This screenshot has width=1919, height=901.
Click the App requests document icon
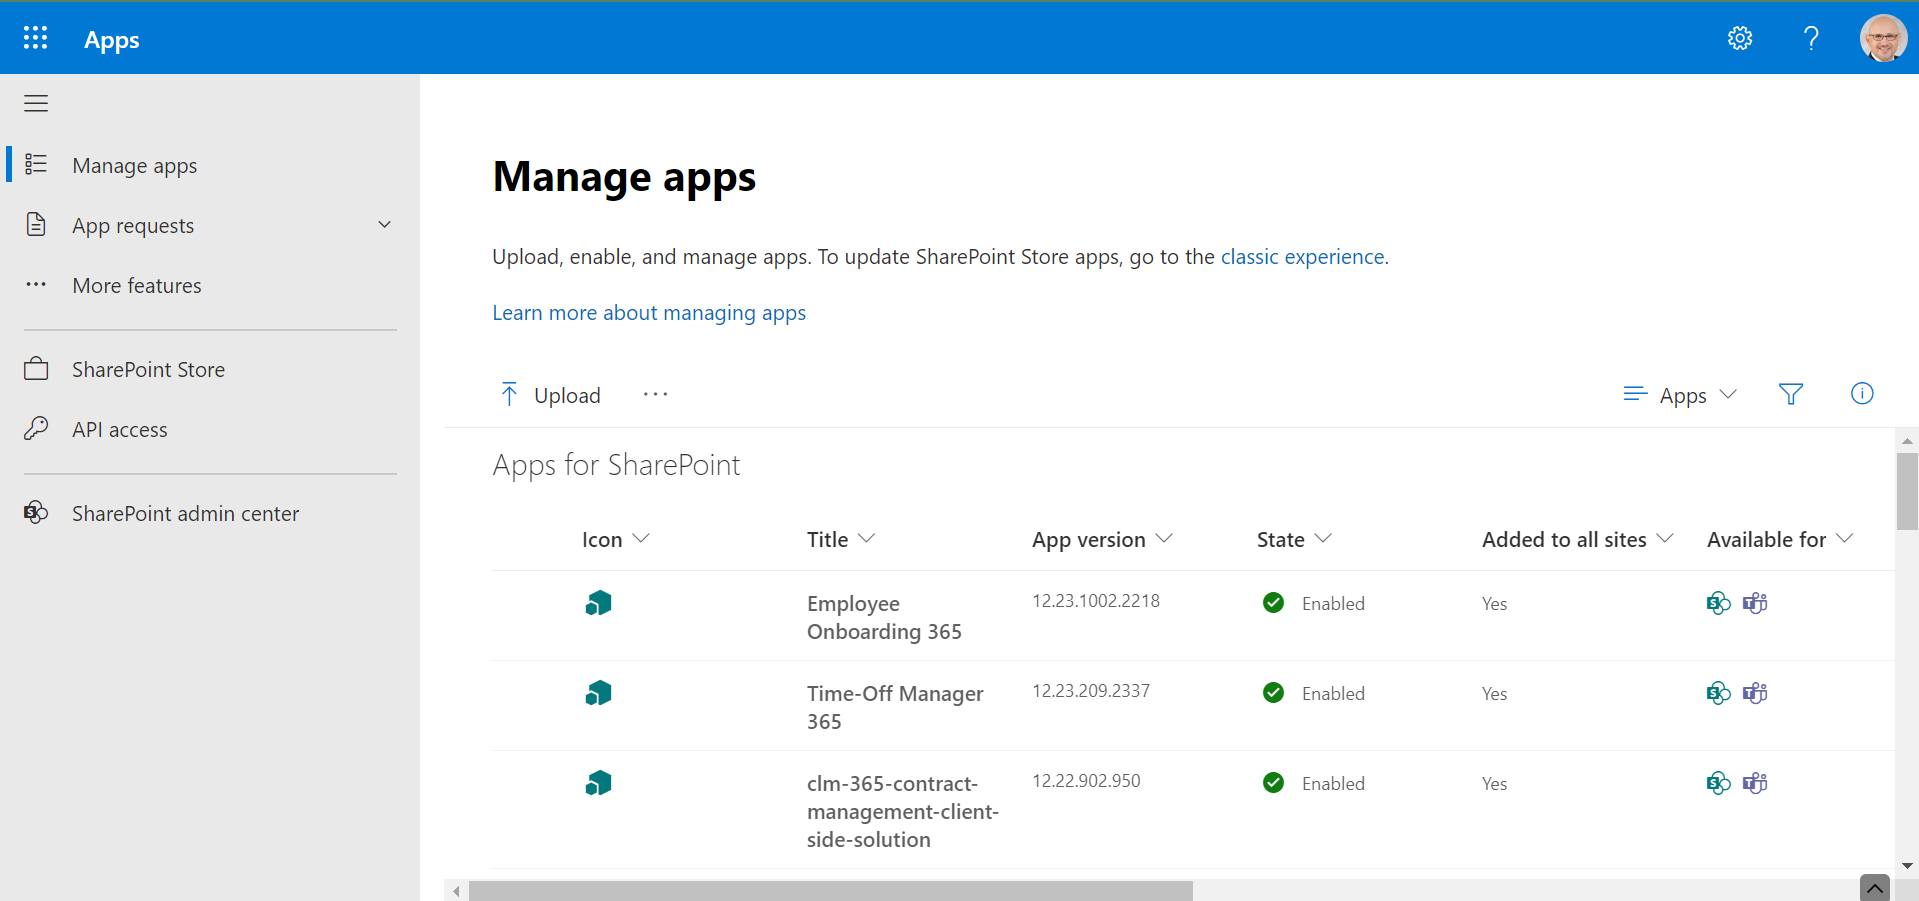point(36,224)
